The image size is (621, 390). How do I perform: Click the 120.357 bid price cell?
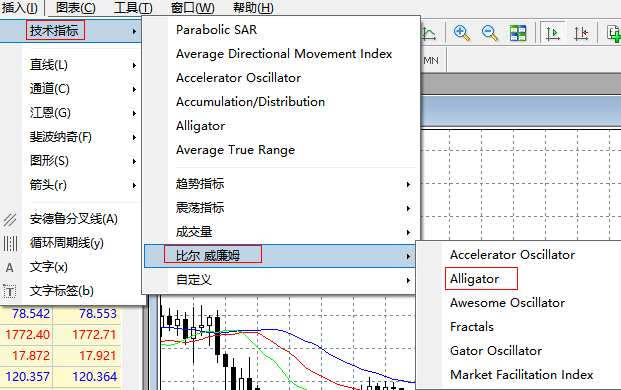[x=27, y=377]
